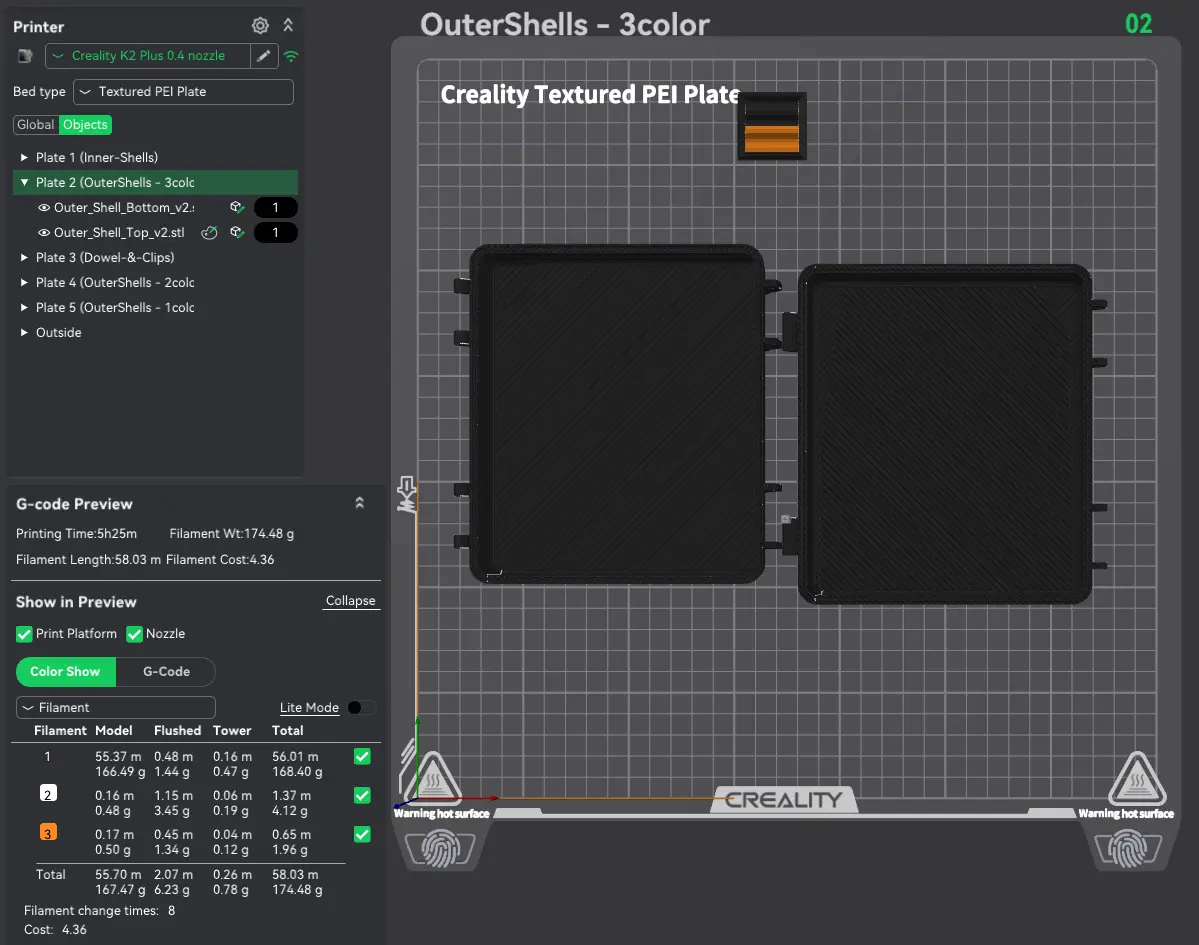Toggle visibility eye for Outer_Shell_Top_v2.stl

[44, 232]
